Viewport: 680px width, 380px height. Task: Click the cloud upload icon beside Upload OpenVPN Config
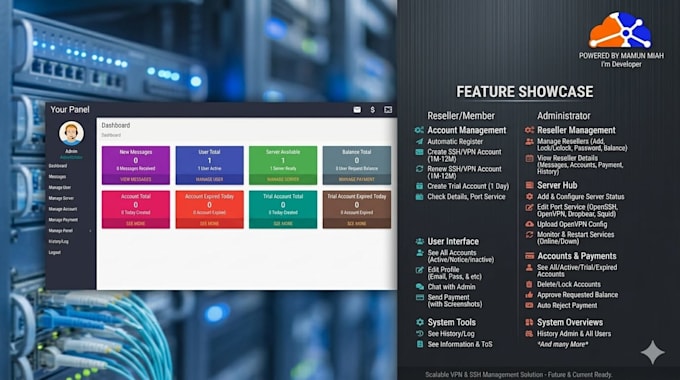pos(530,224)
